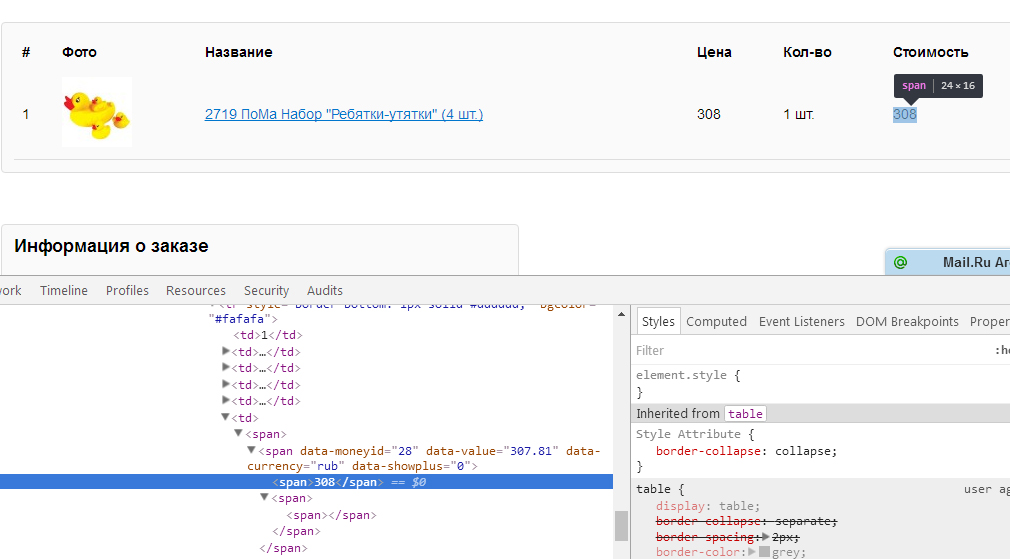The image size is (1010, 559).
Task: Click the grey border-color swatch
Action: coord(764,552)
